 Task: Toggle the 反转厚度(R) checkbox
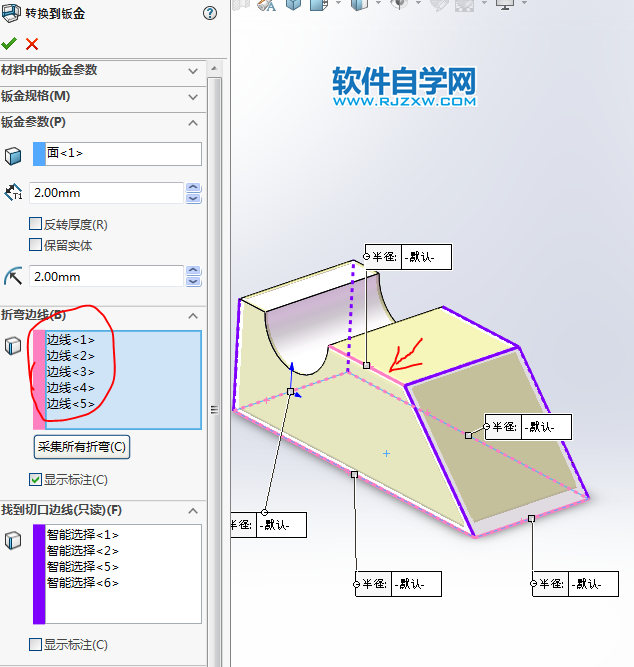(35, 223)
